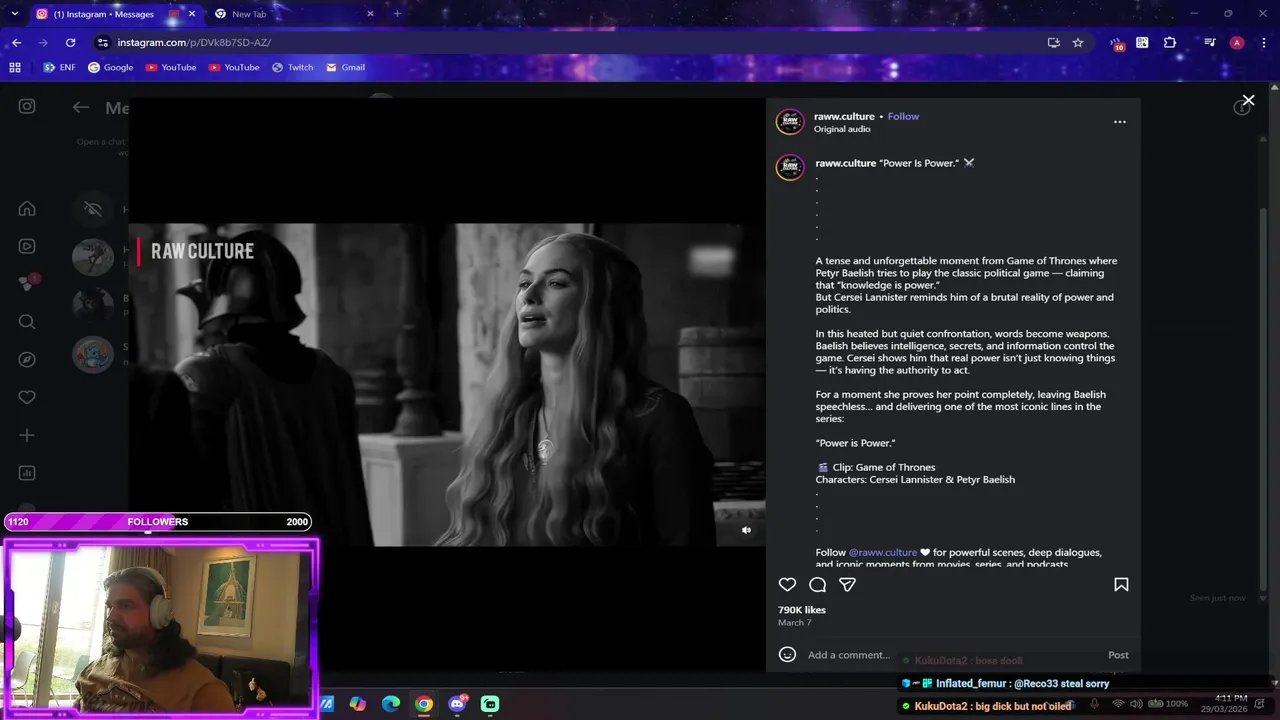Close the New Tab tab
The image size is (1280, 720).
coord(370,14)
